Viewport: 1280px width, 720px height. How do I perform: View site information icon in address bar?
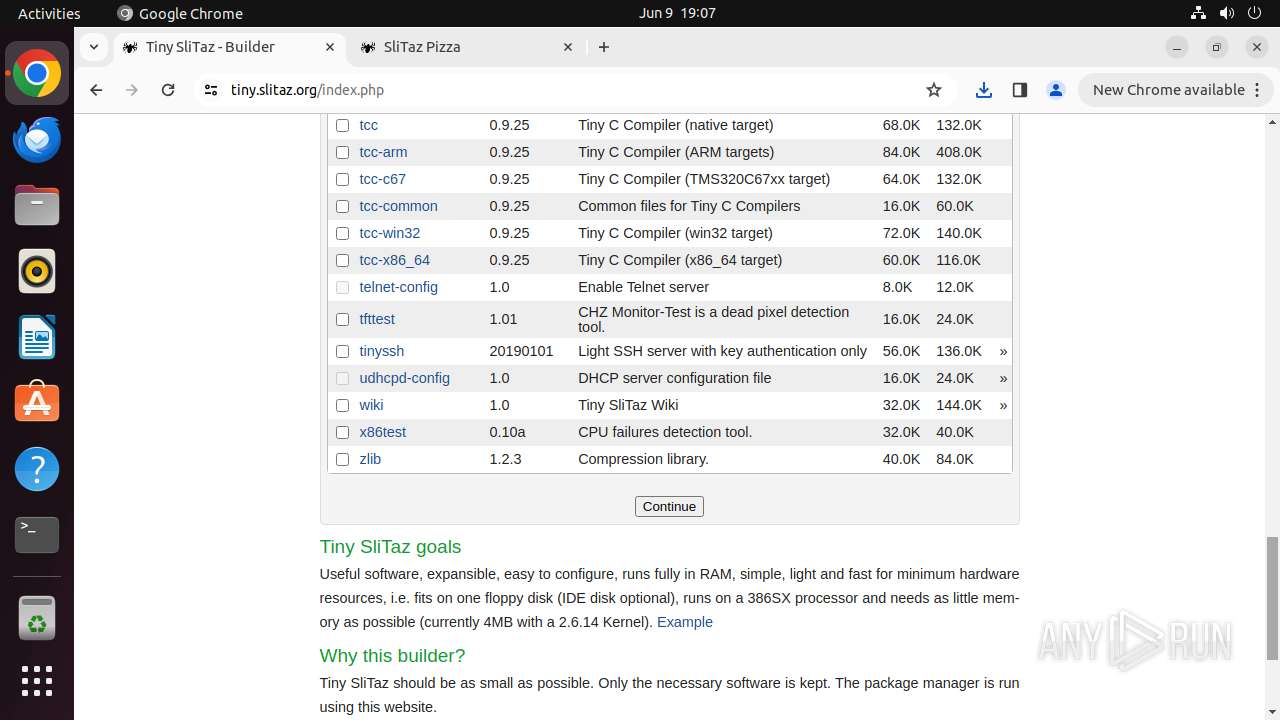click(210, 90)
